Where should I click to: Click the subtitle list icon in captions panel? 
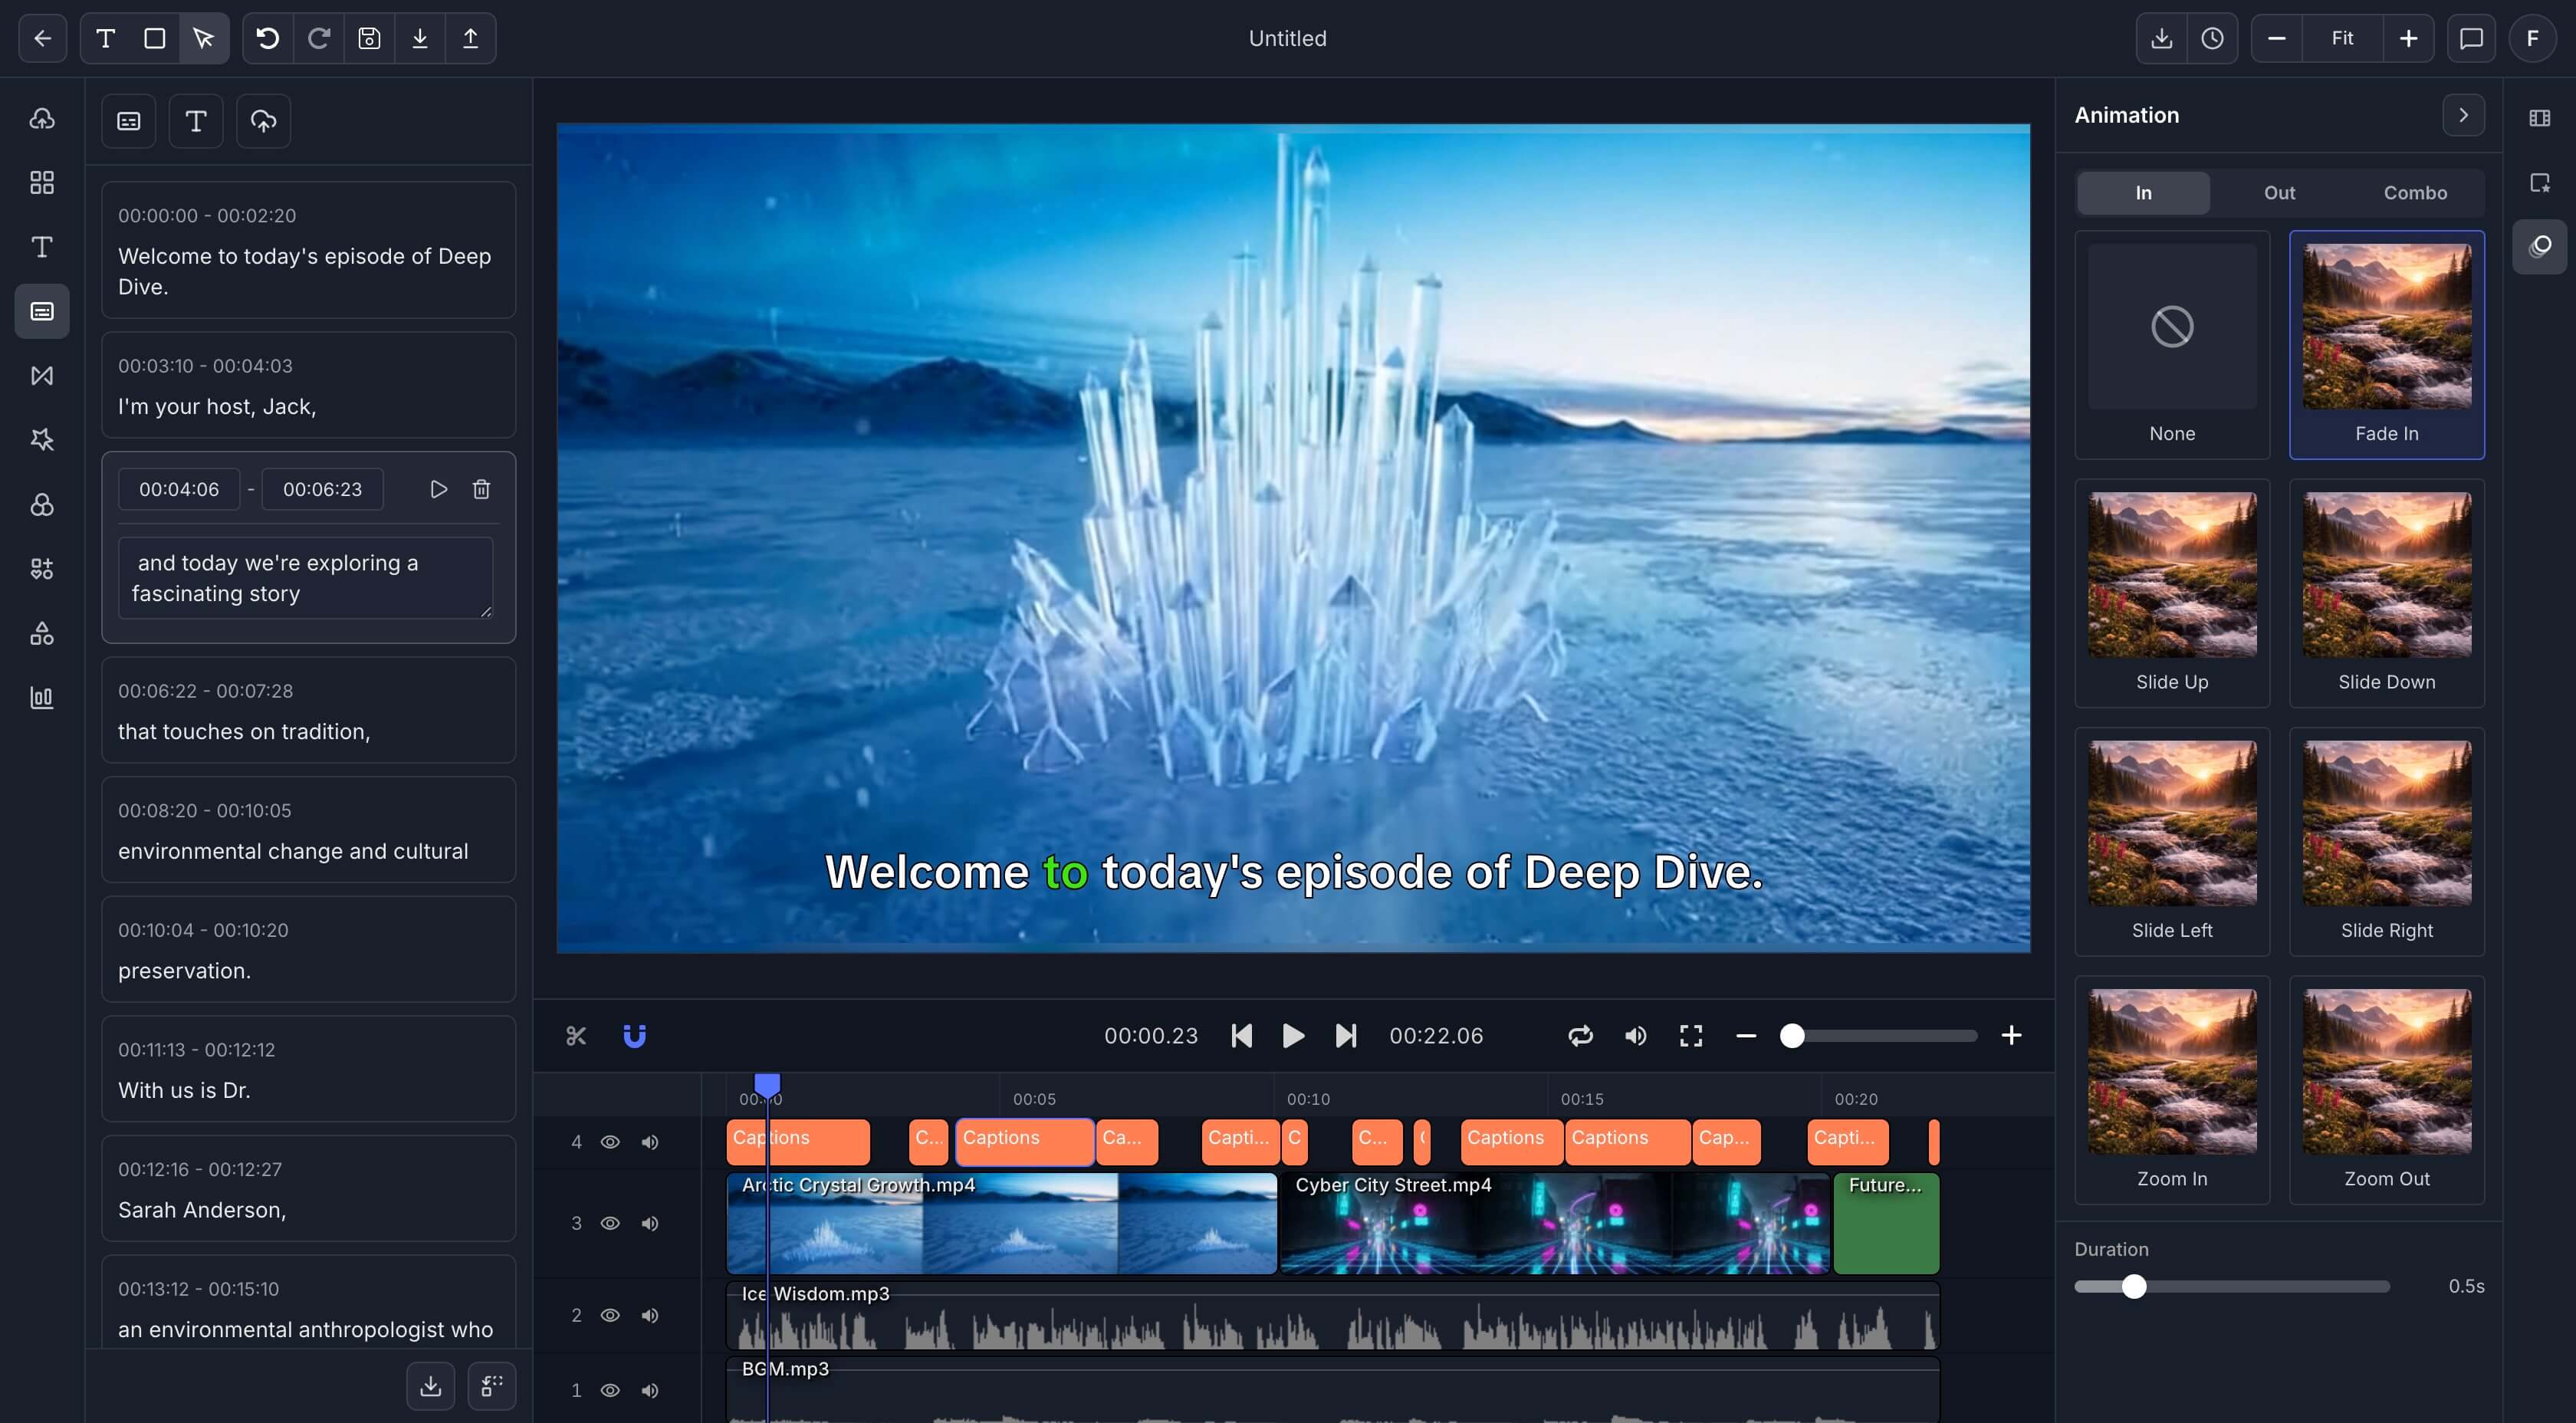pos(129,121)
